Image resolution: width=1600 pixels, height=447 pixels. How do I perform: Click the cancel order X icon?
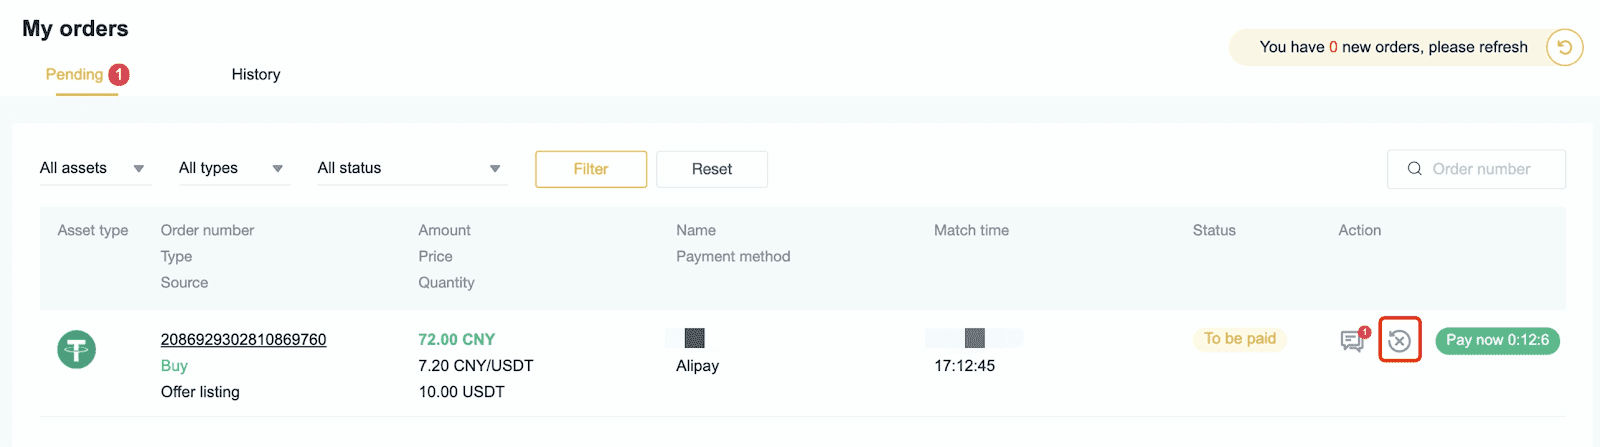tap(1399, 341)
